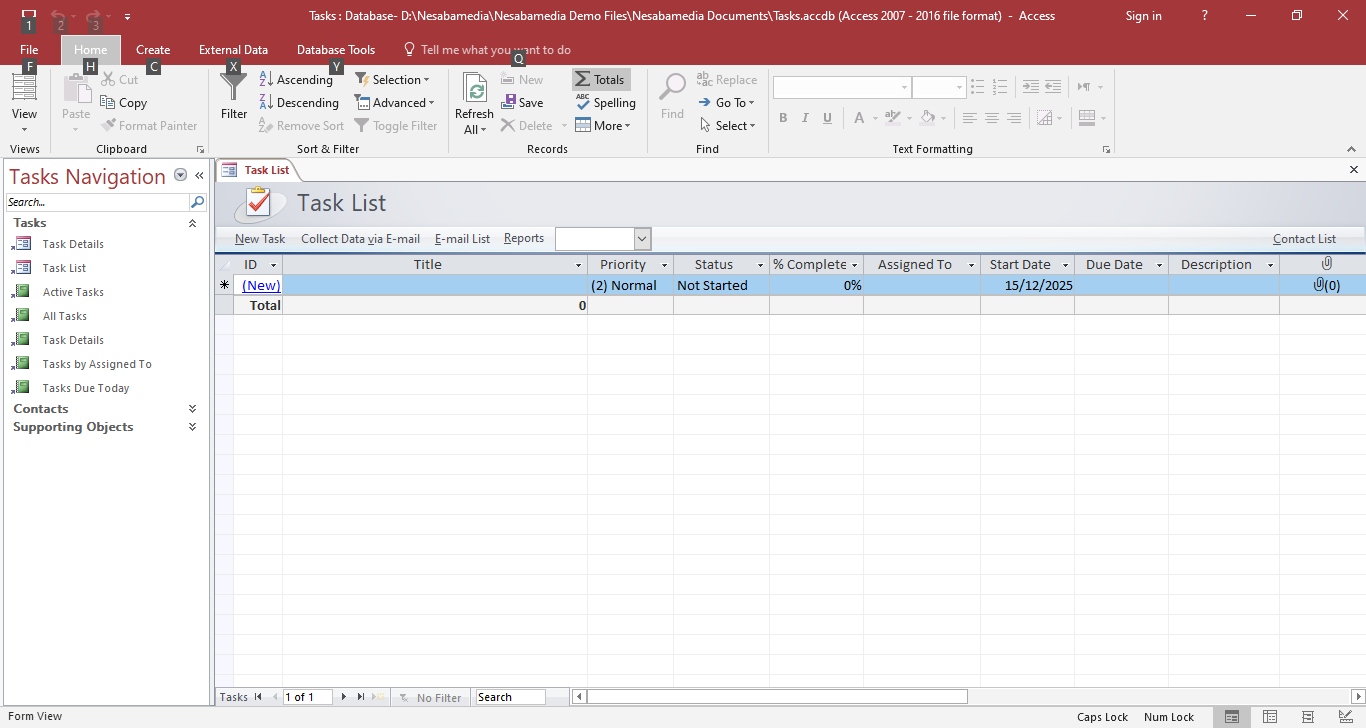Run the Spelling checker
Screen dimensions: 1366x728
pos(583,103)
